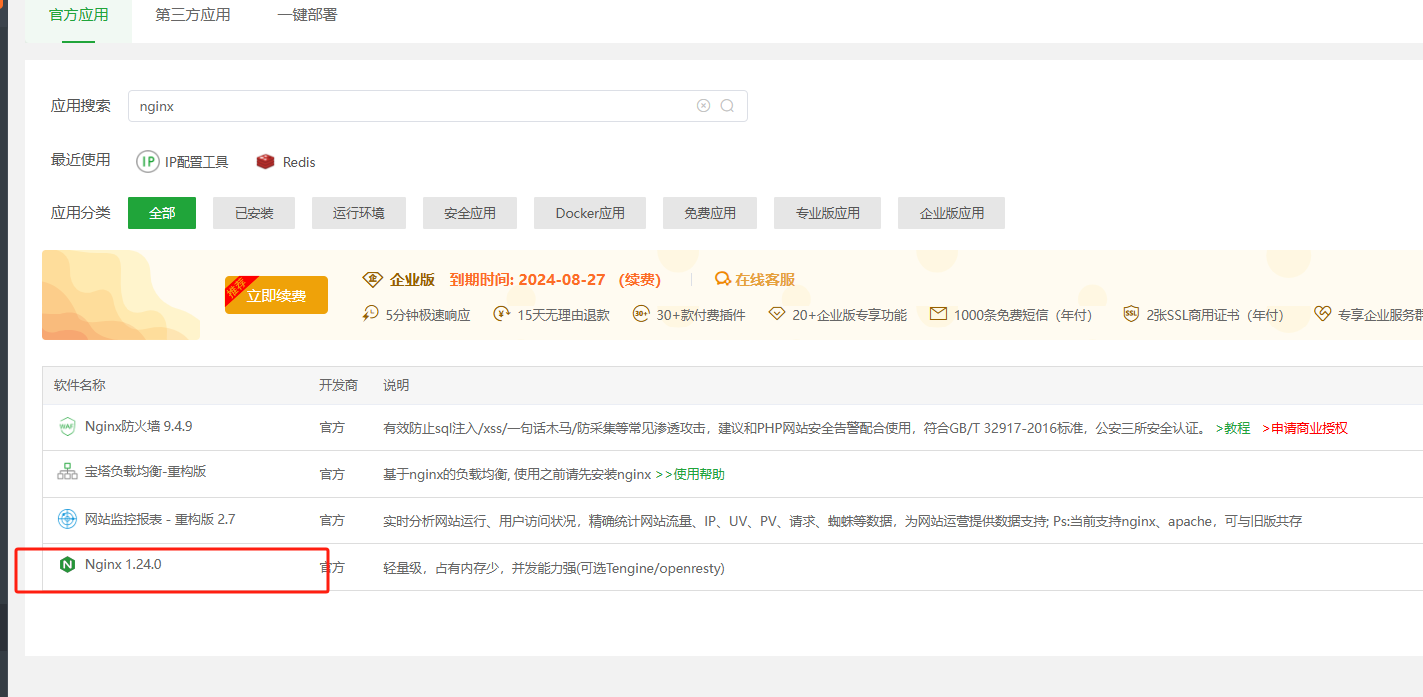Viewport: 1423px width, 697px height.
Task: Click 官方 in the Nginx防火墙 row
Action: 332,428
